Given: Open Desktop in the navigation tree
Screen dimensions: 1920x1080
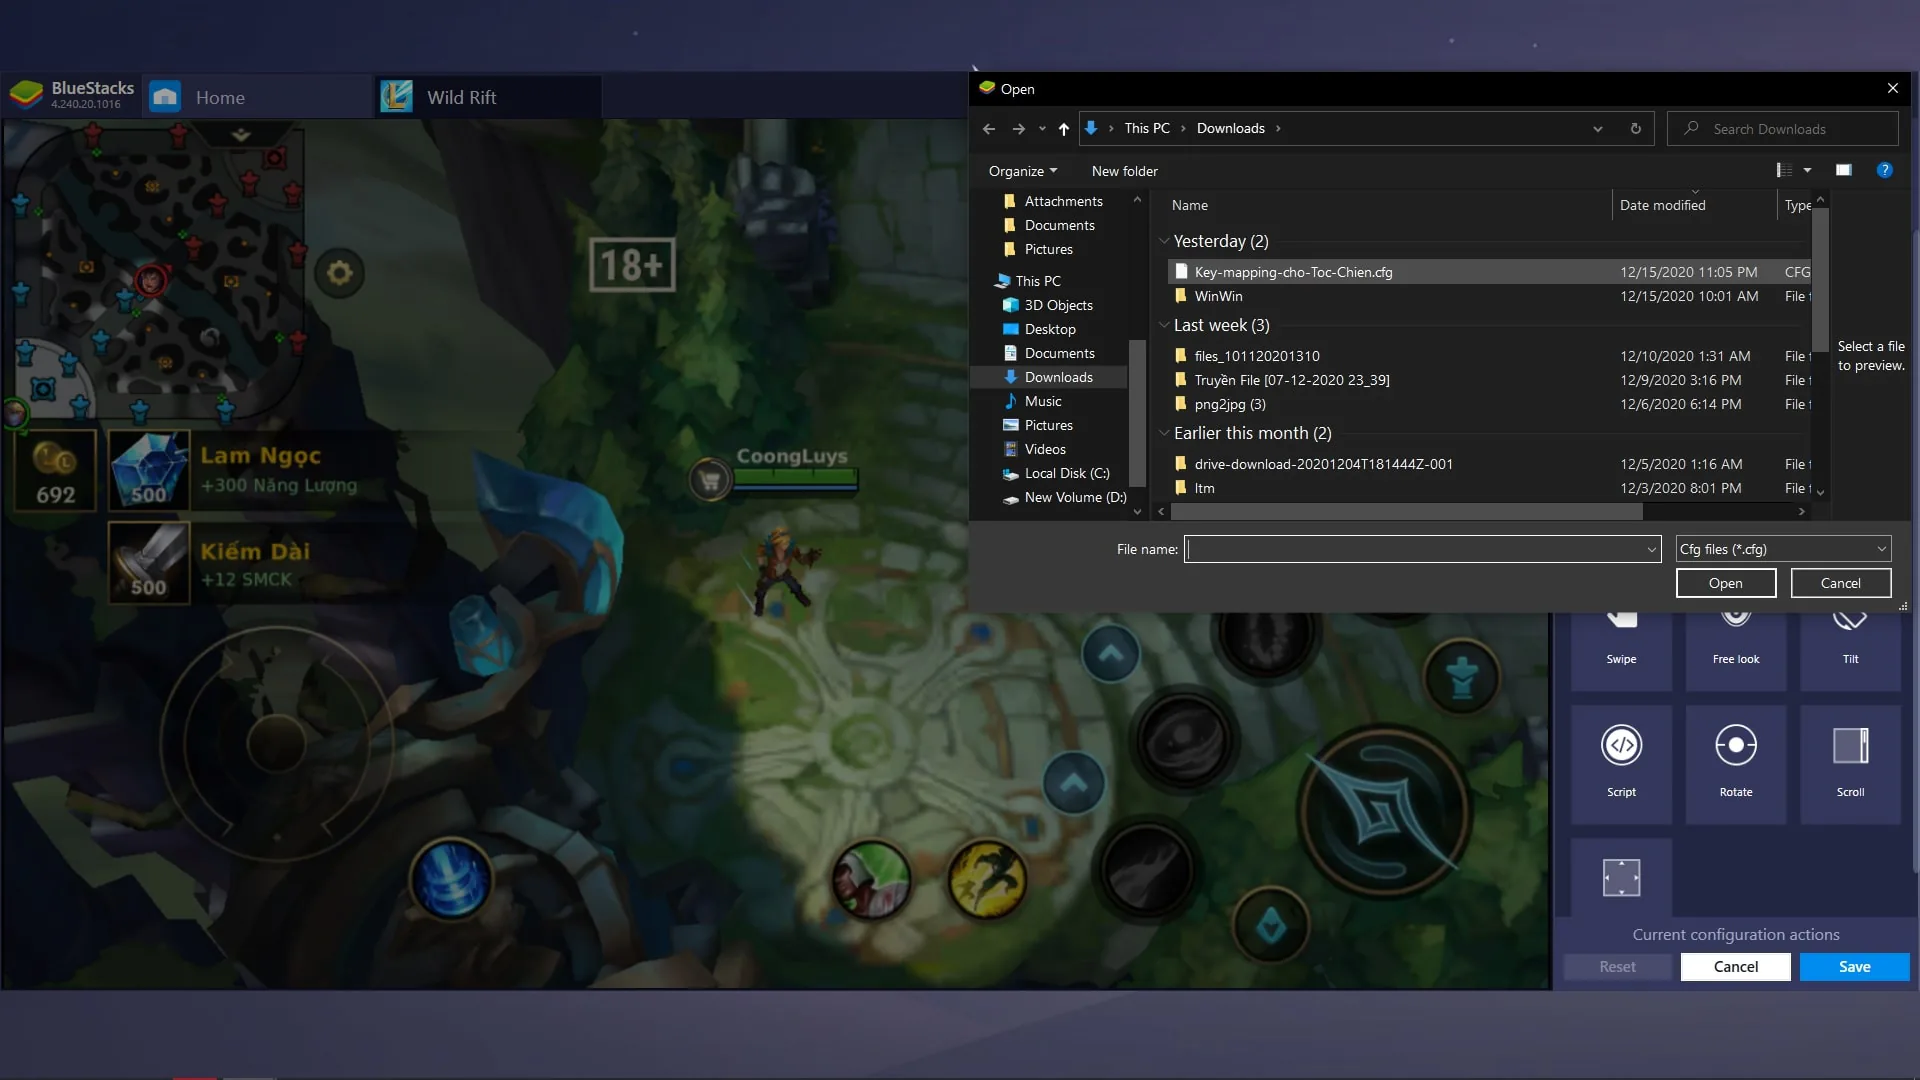Looking at the screenshot, I should pos(1050,329).
